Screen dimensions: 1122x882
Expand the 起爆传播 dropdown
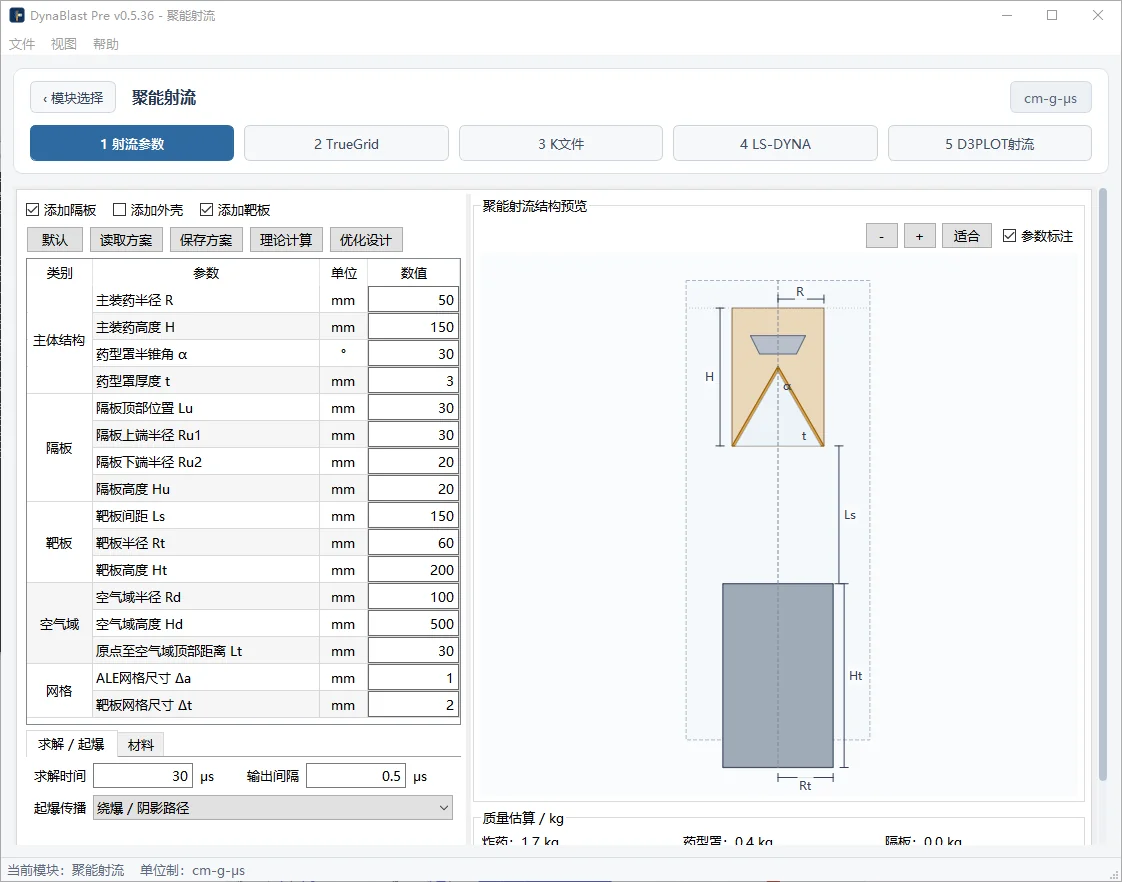point(273,808)
